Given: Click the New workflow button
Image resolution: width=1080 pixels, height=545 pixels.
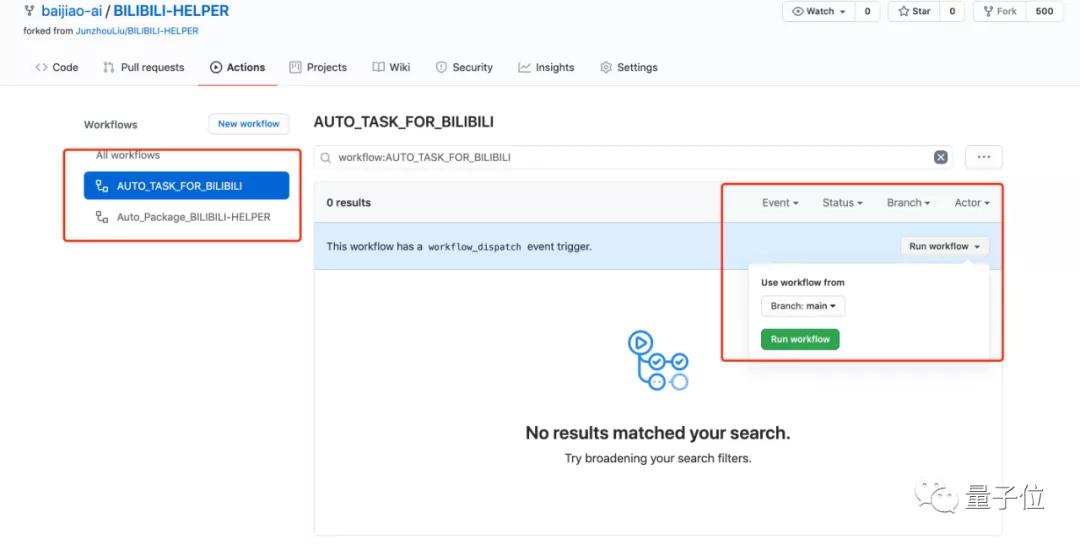Looking at the screenshot, I should click(x=248, y=124).
